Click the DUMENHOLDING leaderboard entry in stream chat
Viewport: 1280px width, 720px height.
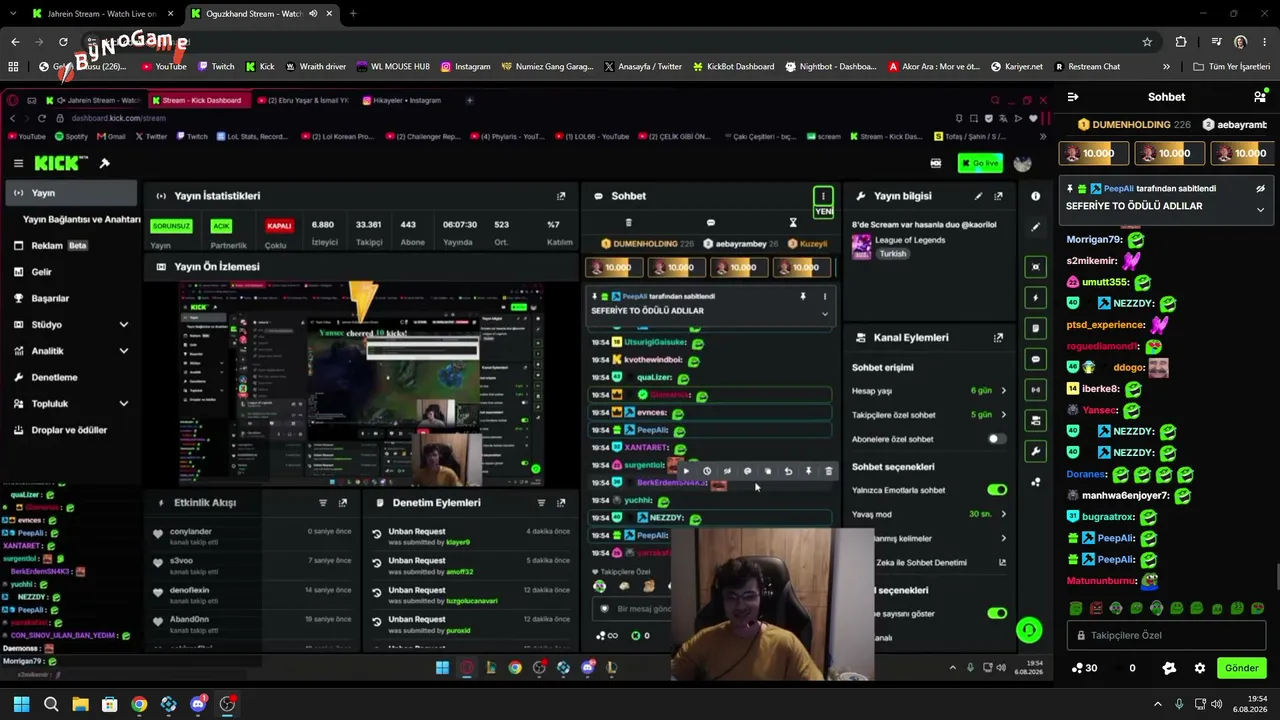tap(1133, 124)
